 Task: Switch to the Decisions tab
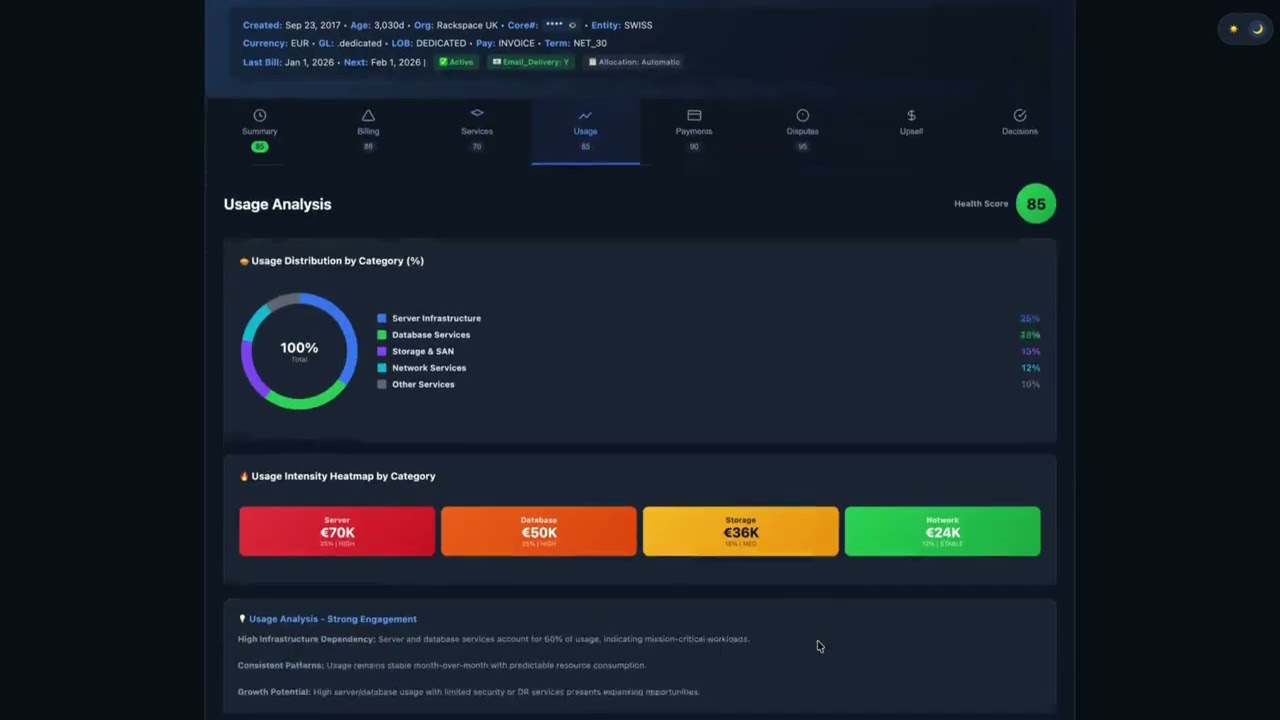point(1020,130)
